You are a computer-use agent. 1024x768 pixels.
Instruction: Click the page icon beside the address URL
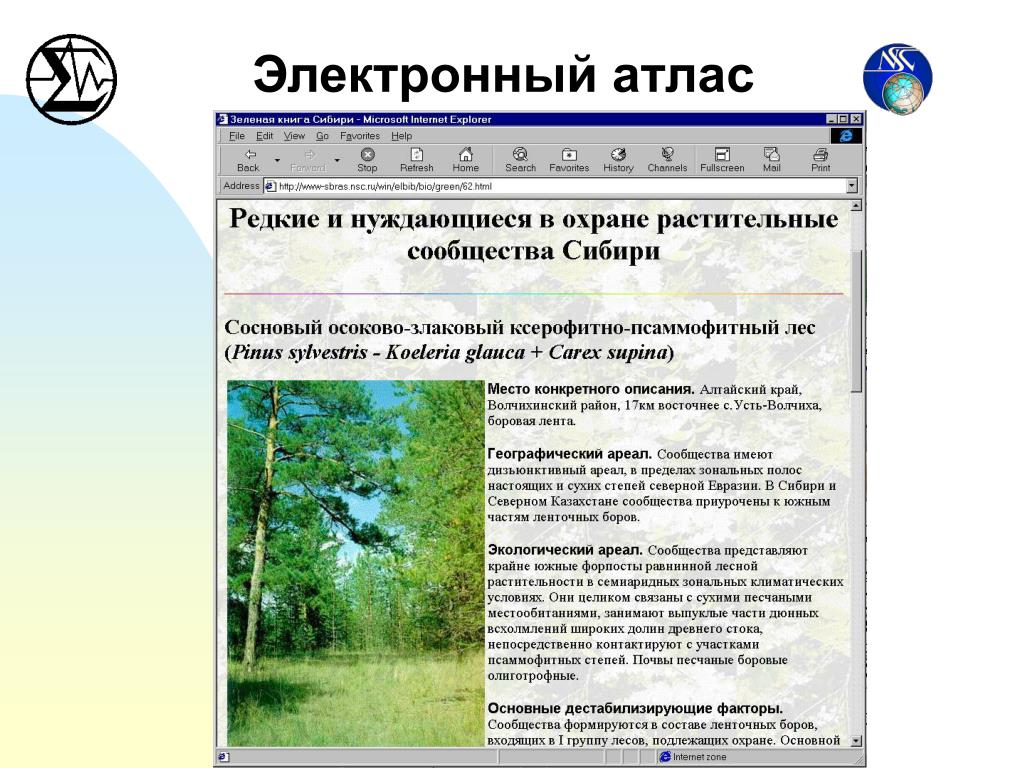point(270,186)
